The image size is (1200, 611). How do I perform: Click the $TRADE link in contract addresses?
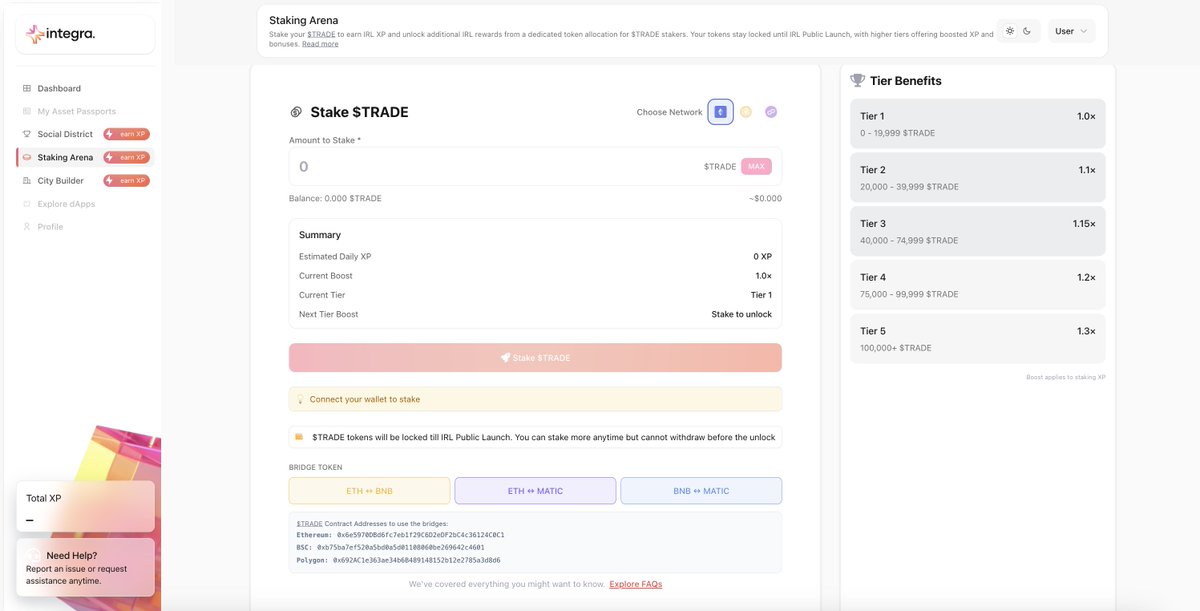[309, 523]
